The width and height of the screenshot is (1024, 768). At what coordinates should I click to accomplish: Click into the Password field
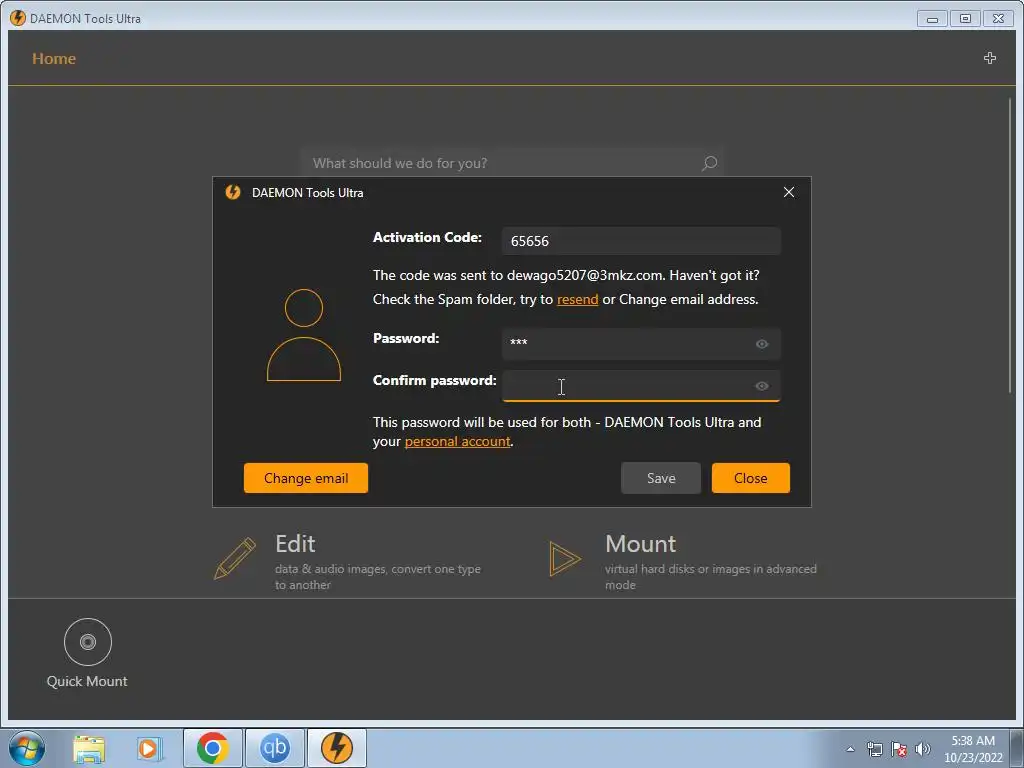tap(641, 344)
